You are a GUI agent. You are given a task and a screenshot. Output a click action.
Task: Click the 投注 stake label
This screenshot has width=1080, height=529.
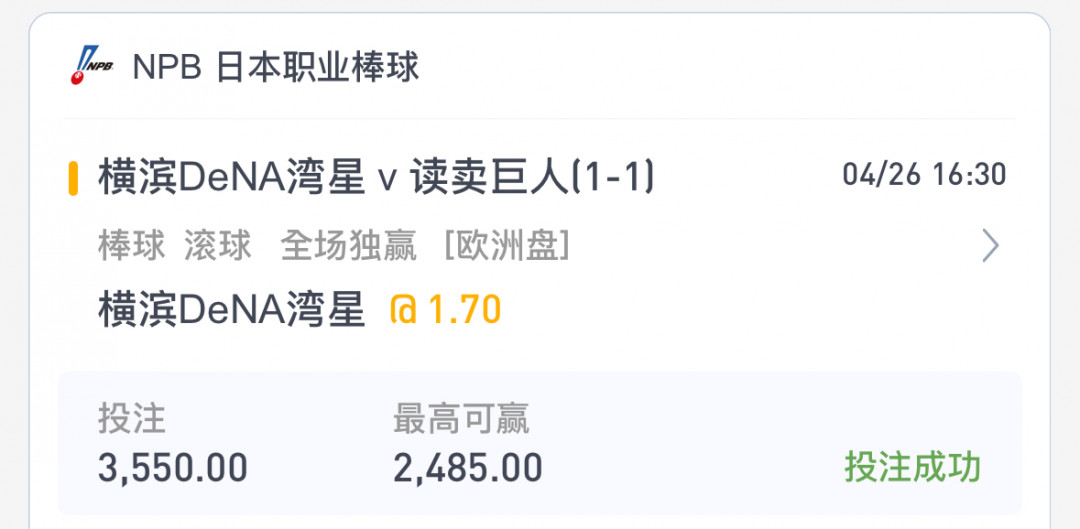pos(132,418)
